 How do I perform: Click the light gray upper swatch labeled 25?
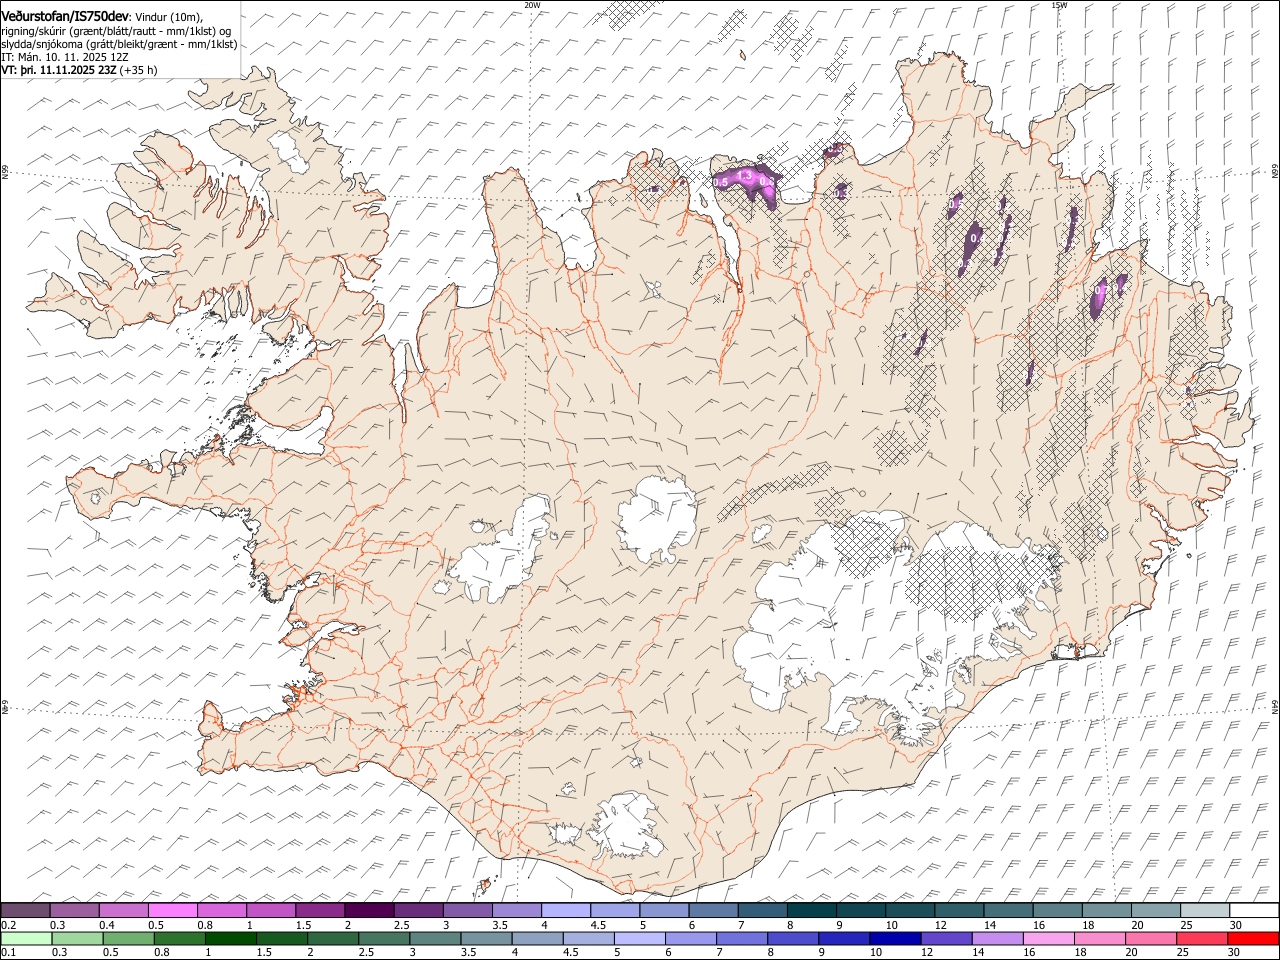pyautogui.click(x=1204, y=910)
